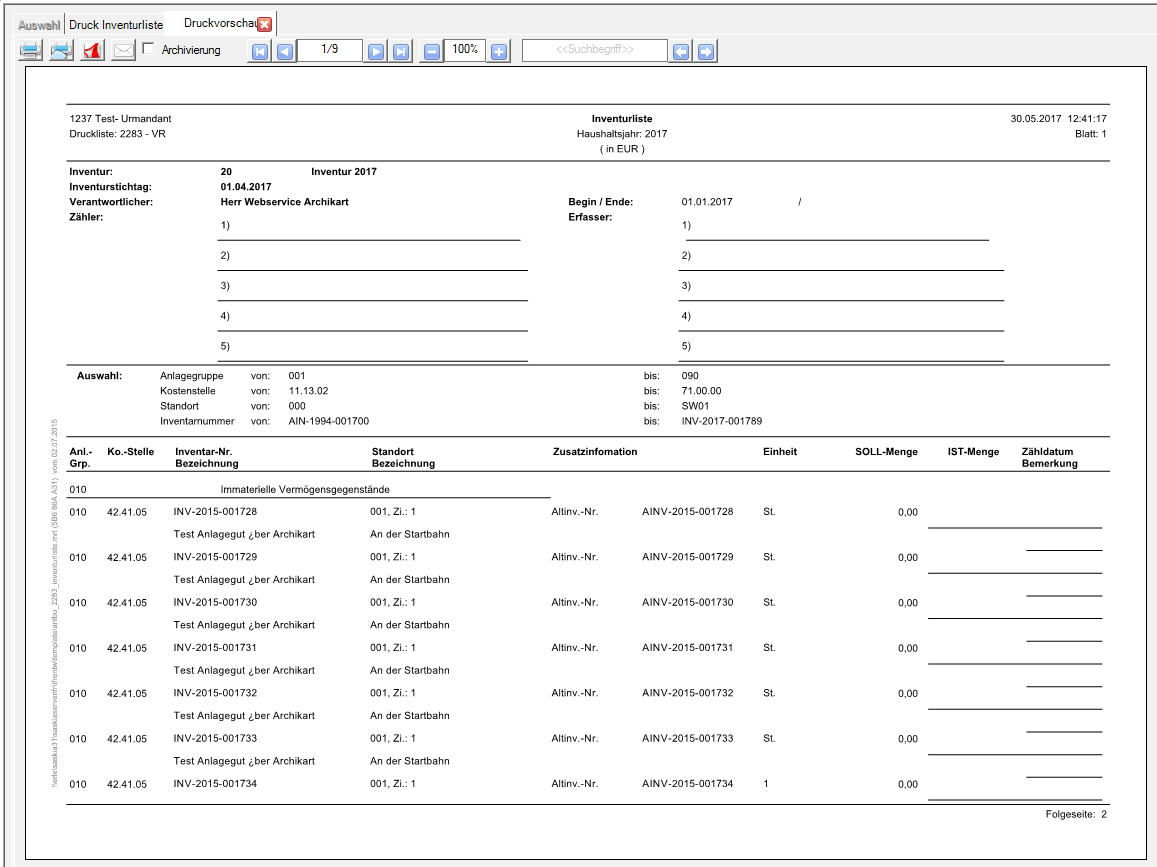Zoom out with the minus button
Viewport: 1157px width, 867px height.
(431, 51)
